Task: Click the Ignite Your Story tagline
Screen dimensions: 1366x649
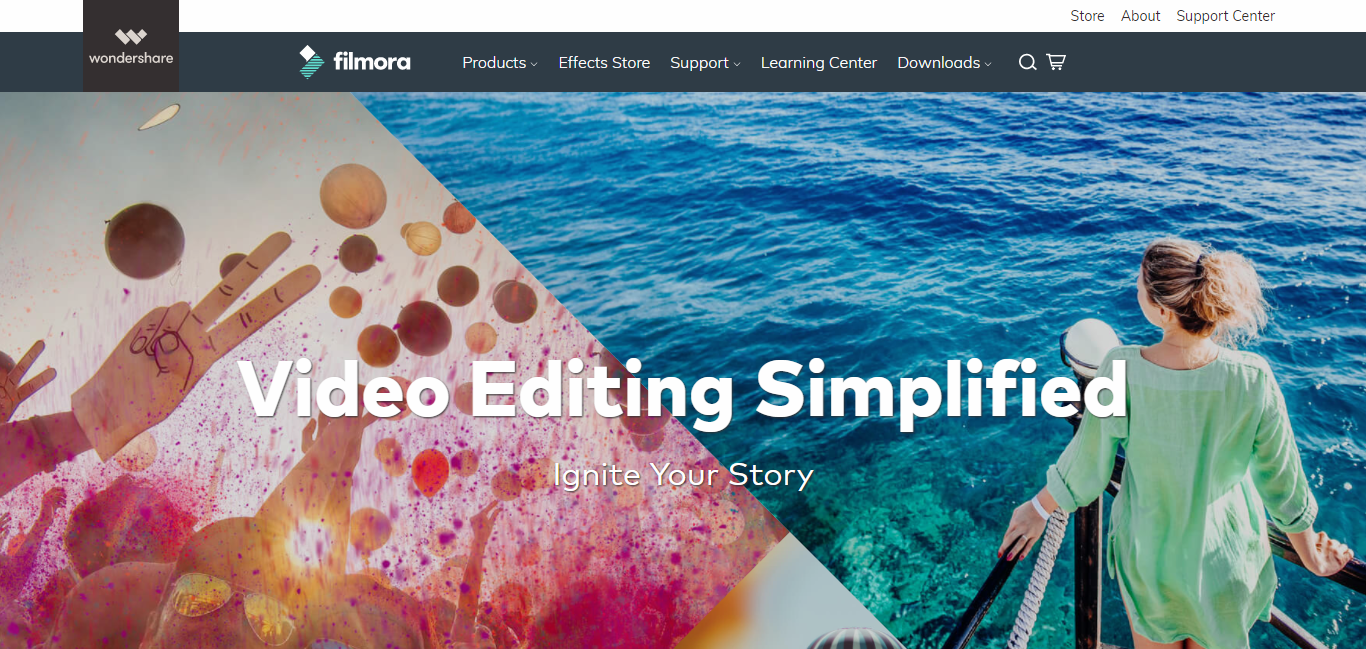Action: point(683,474)
